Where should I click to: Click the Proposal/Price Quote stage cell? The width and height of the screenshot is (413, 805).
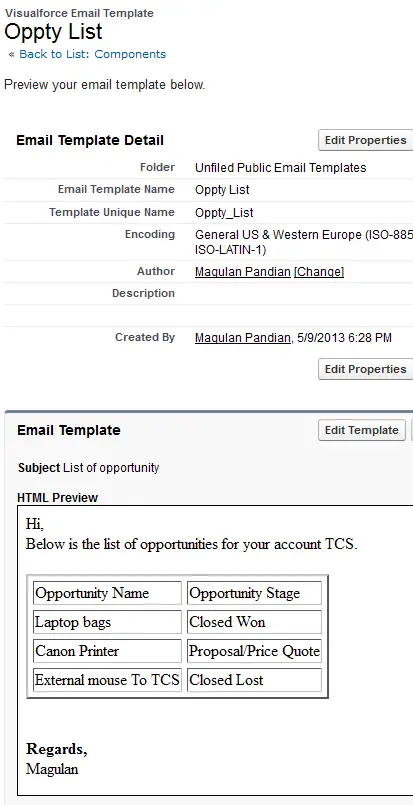pos(254,651)
